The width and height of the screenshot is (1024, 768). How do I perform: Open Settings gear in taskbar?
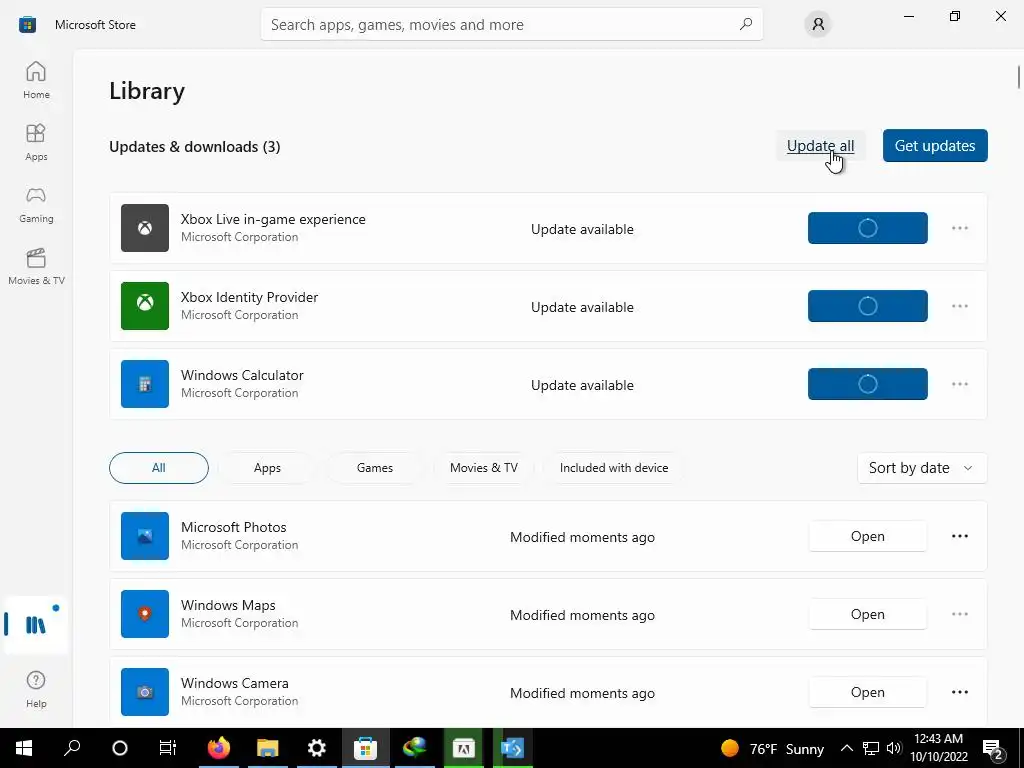[x=316, y=748]
